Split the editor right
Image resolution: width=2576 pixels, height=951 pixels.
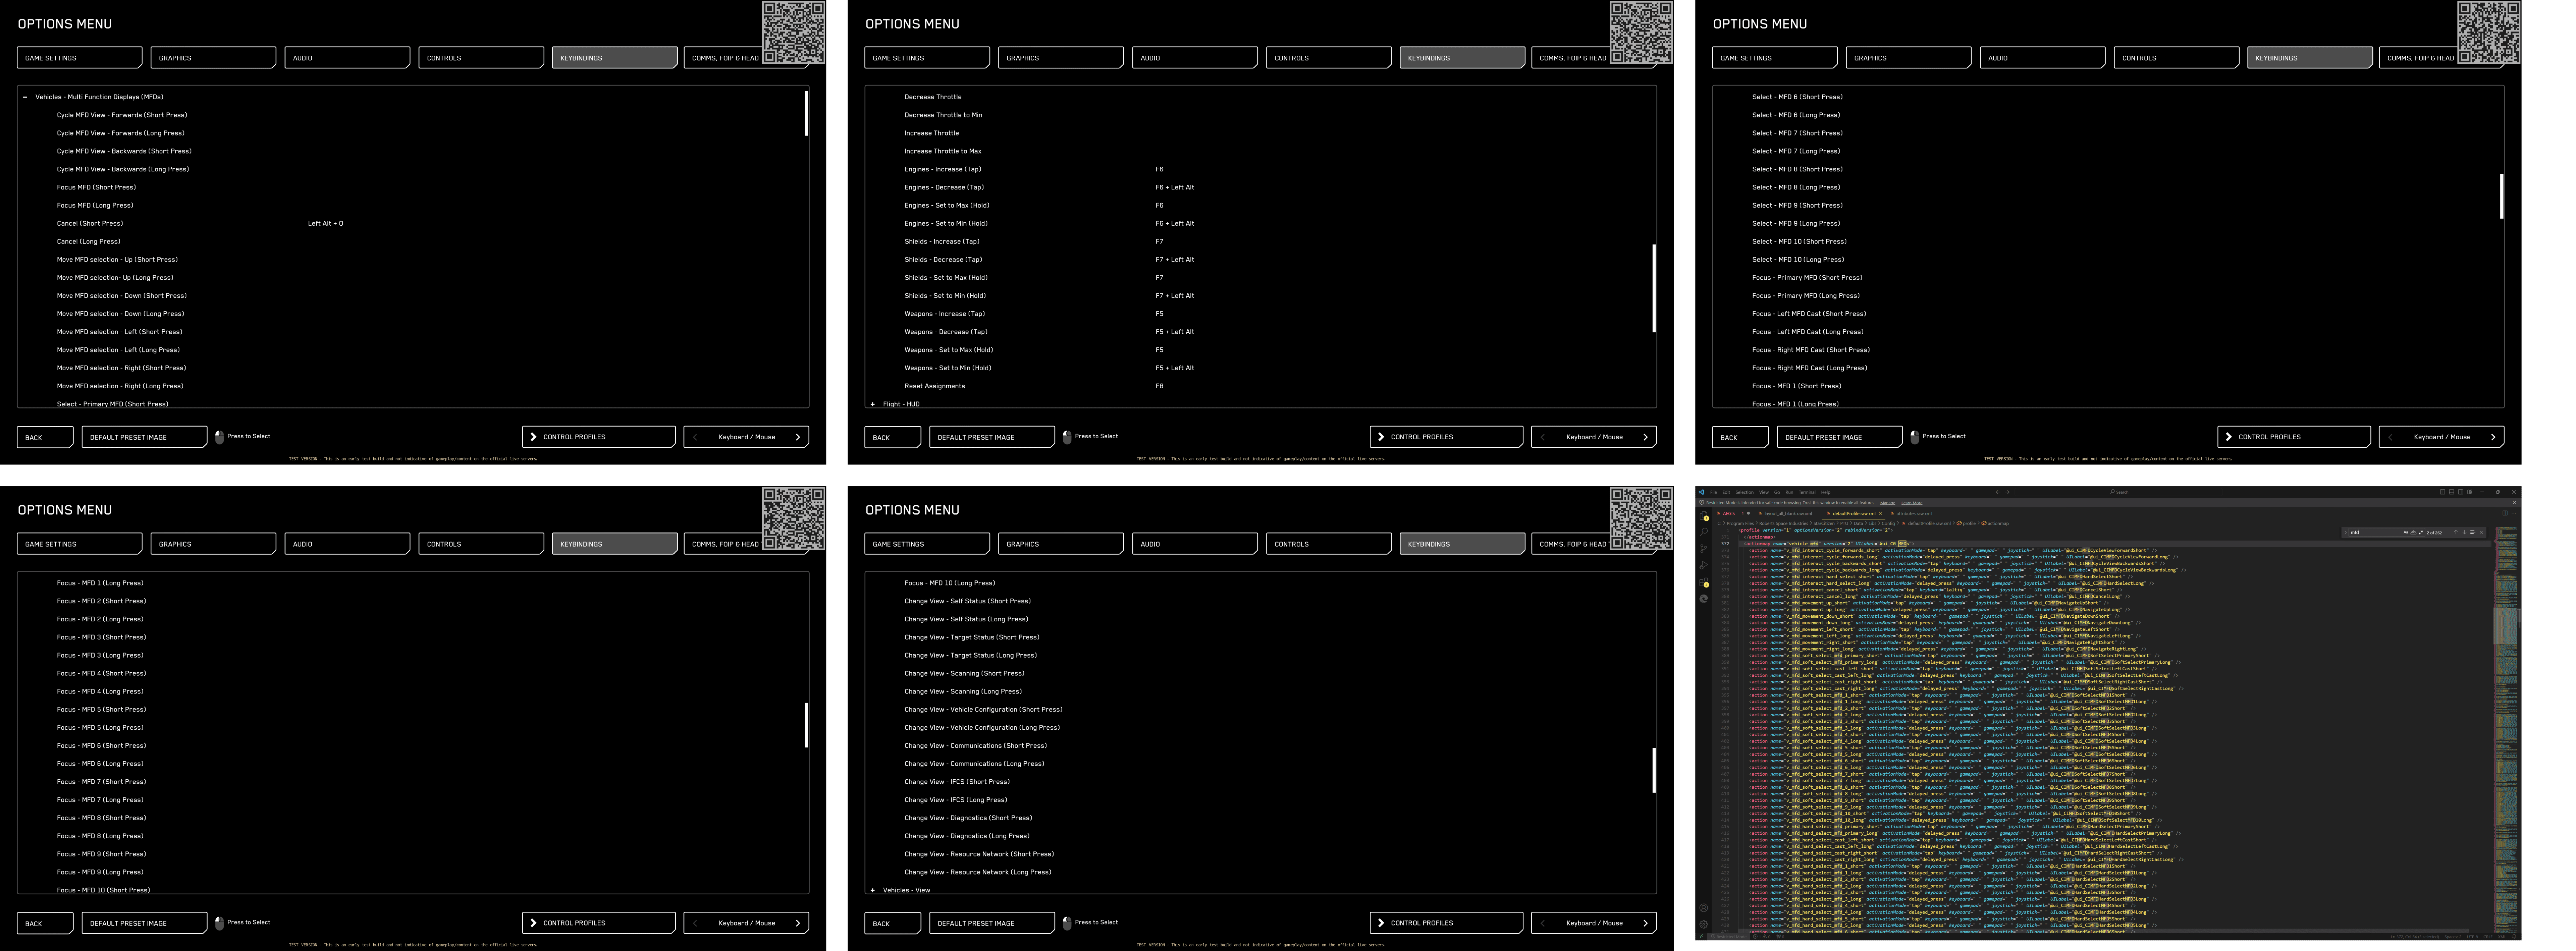coord(2505,513)
